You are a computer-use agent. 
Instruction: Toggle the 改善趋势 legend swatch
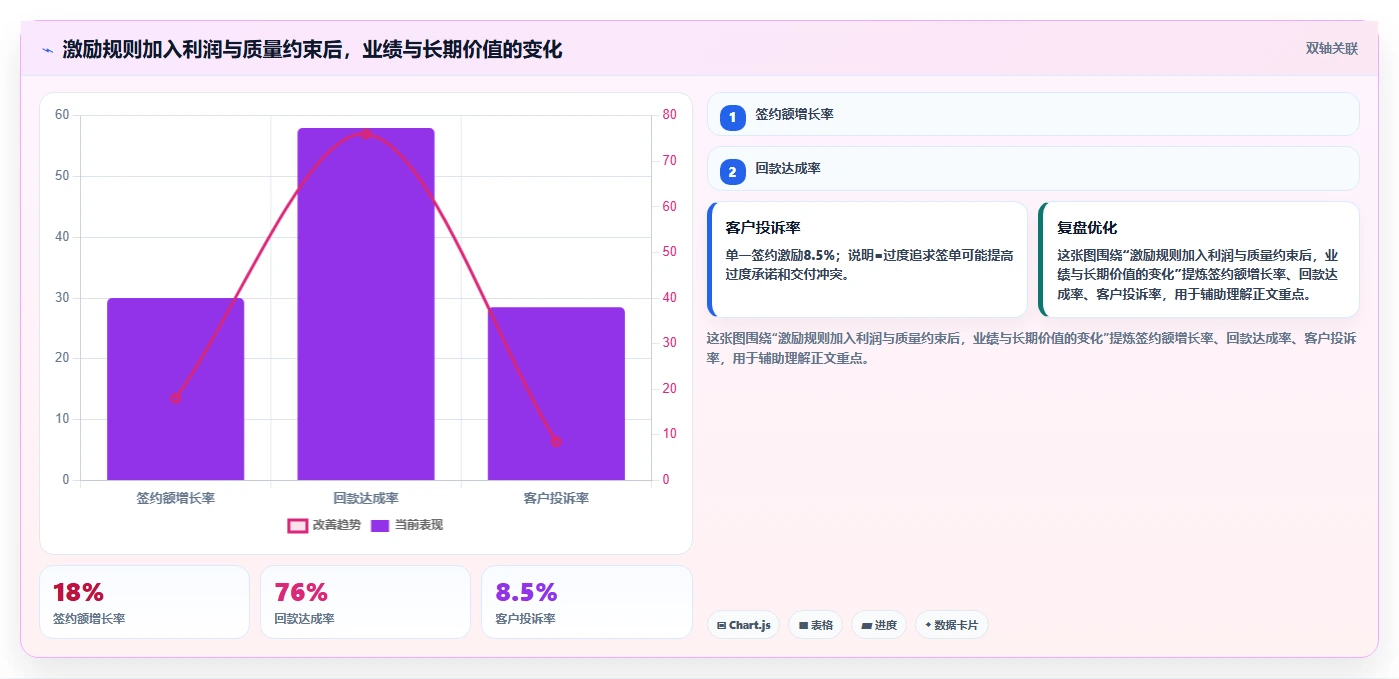pyautogui.click(x=297, y=525)
